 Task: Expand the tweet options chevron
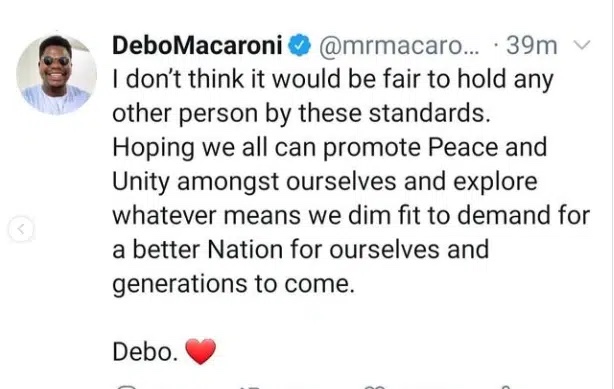click(581, 45)
